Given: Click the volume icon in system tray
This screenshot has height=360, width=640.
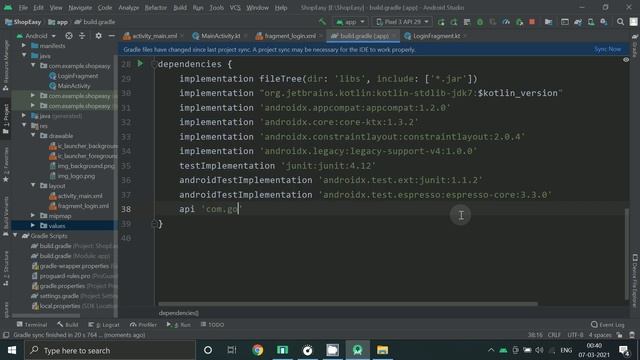Looking at the screenshot, I should coord(539,350).
